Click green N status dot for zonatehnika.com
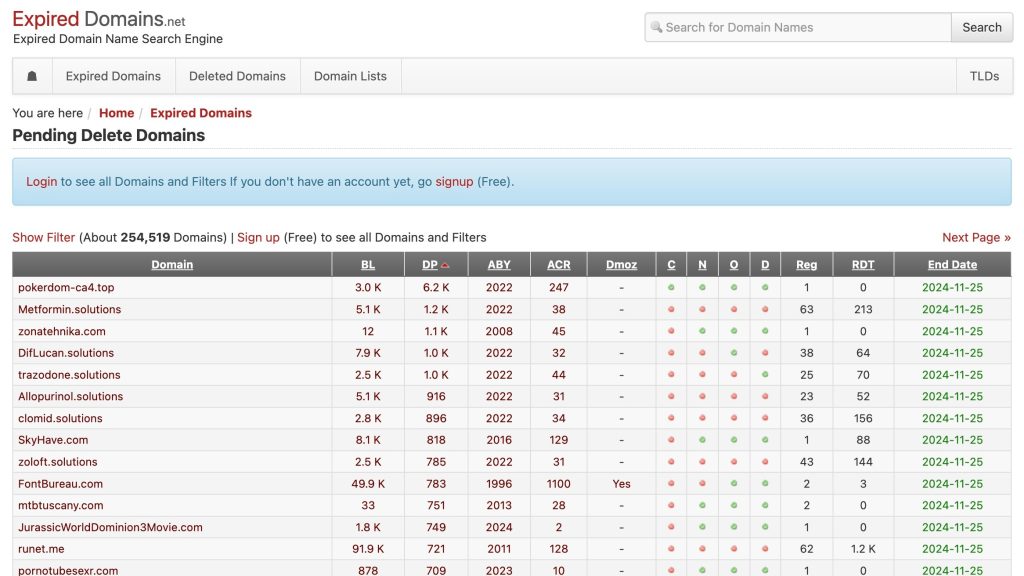Image resolution: width=1024 pixels, height=576 pixels. (702, 331)
